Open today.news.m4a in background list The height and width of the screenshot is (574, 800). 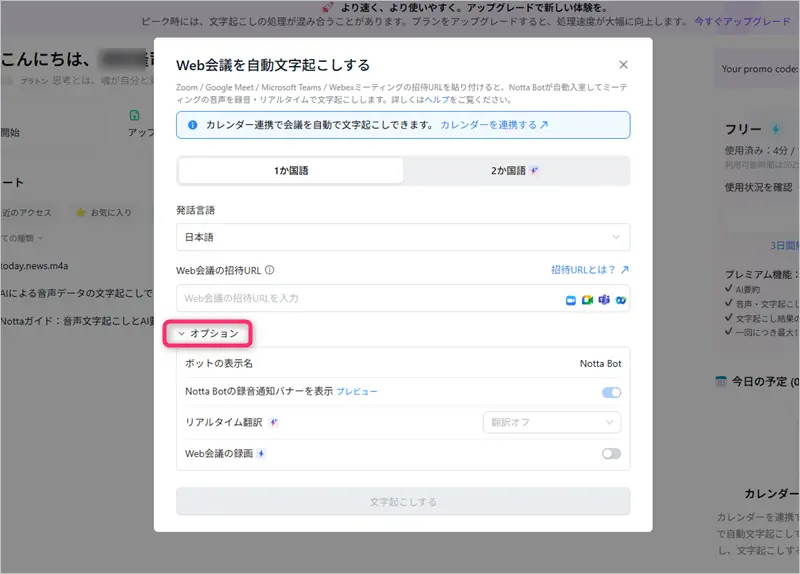(x=34, y=266)
